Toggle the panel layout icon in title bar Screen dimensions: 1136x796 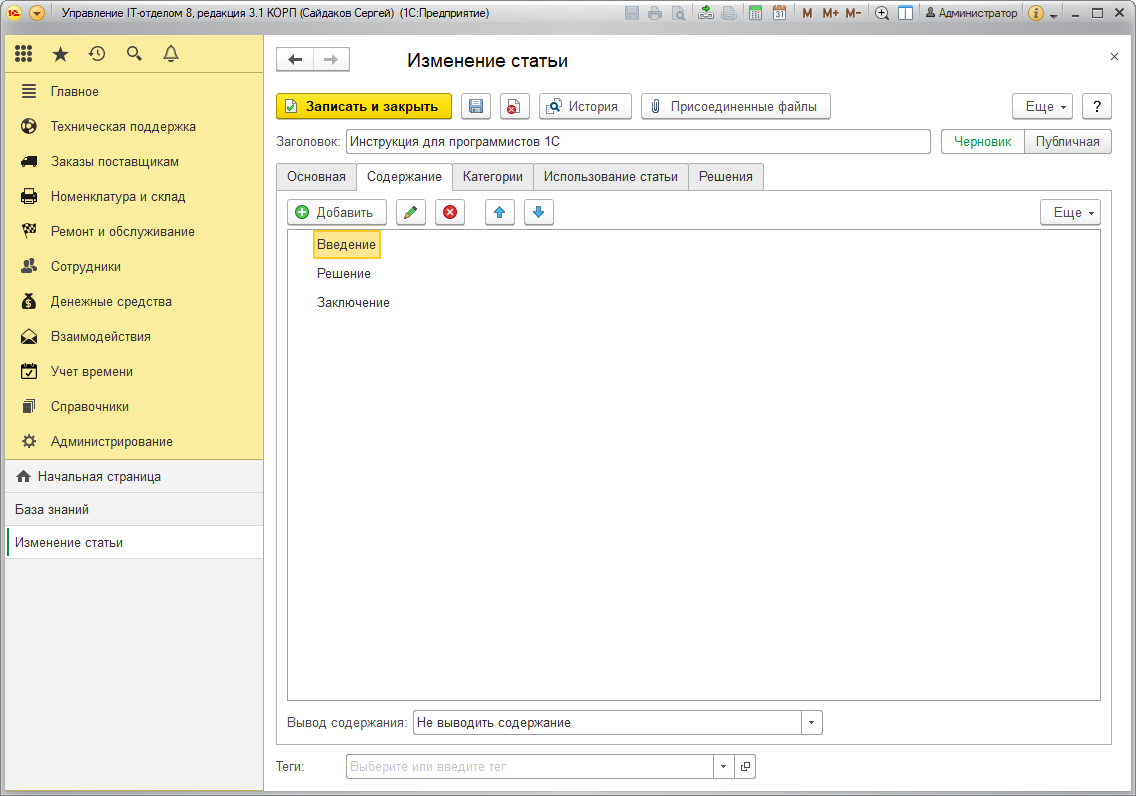[906, 13]
